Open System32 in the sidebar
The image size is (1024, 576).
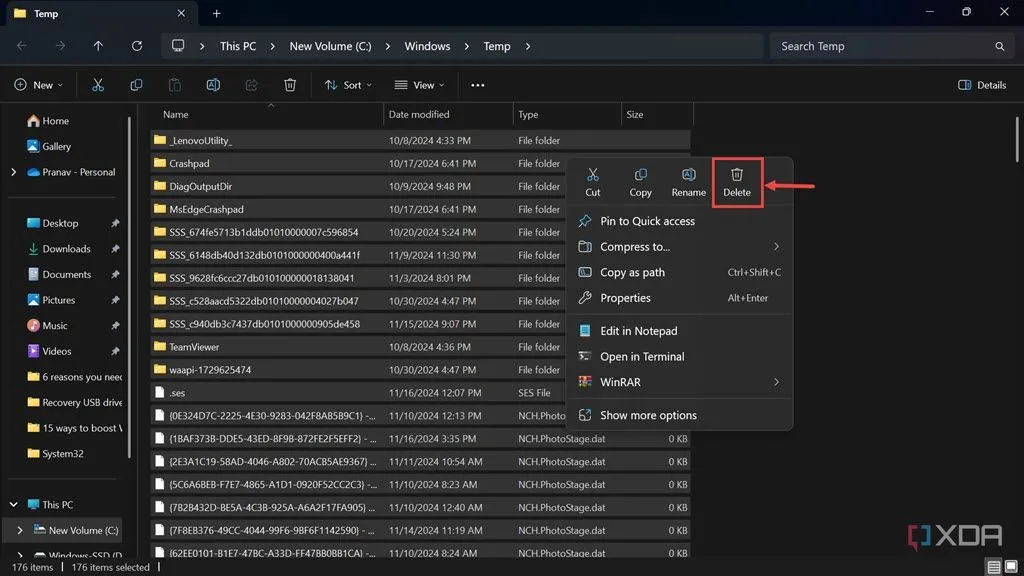coord(55,454)
